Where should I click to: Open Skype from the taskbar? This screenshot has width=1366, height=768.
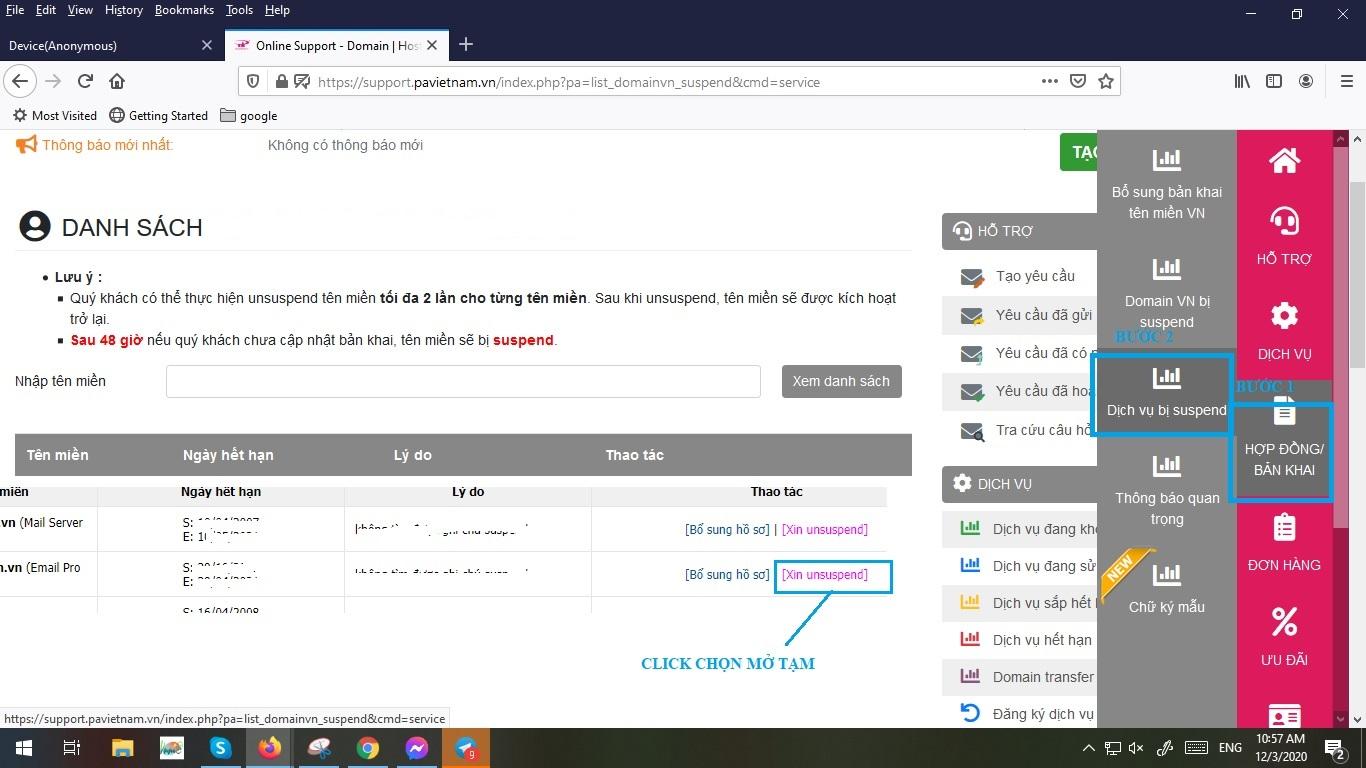[220, 748]
